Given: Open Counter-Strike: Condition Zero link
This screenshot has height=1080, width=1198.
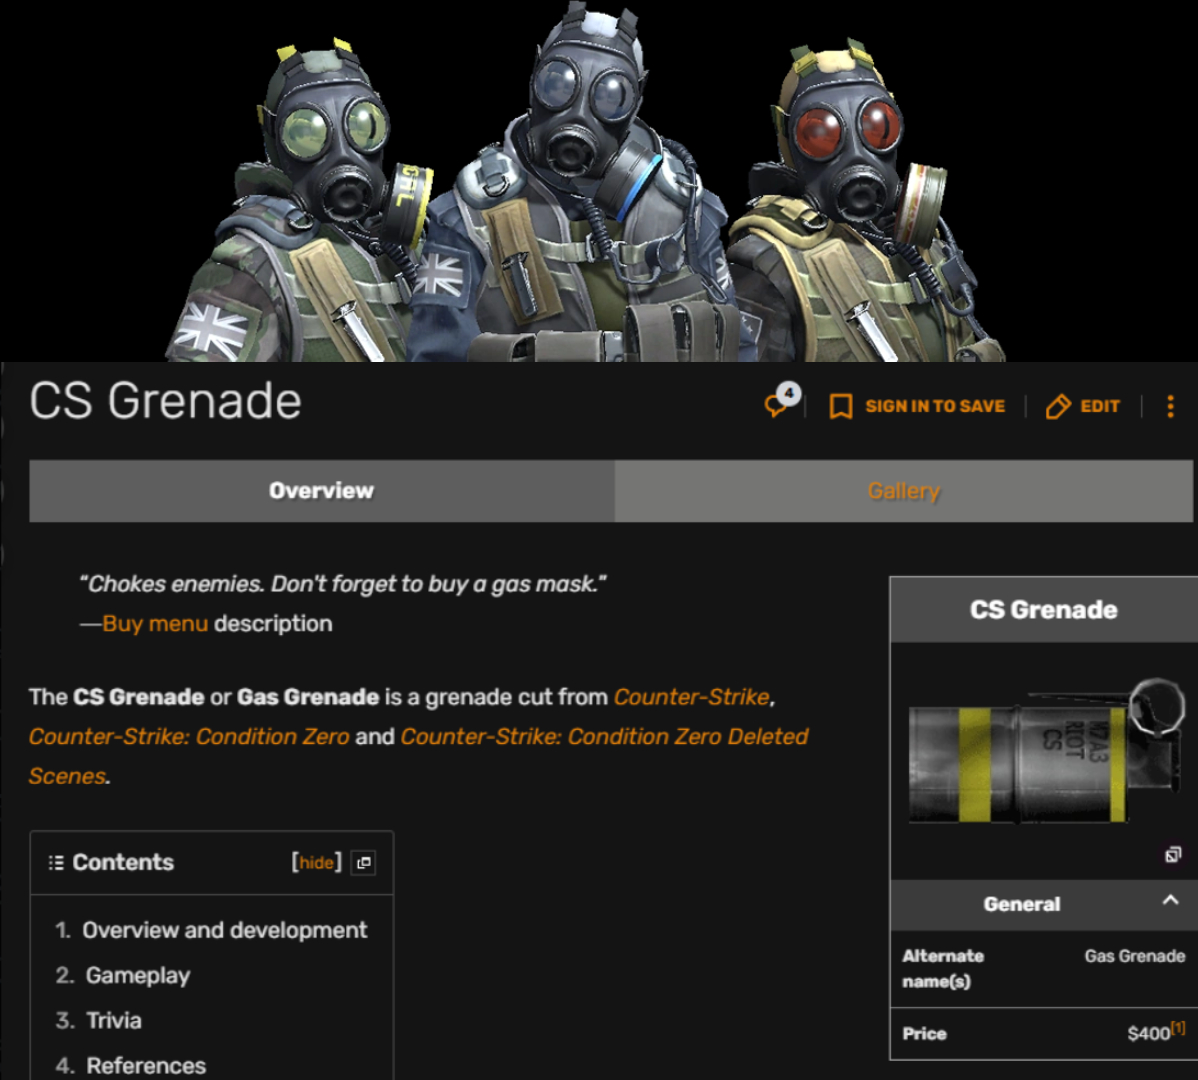Looking at the screenshot, I should 189,736.
